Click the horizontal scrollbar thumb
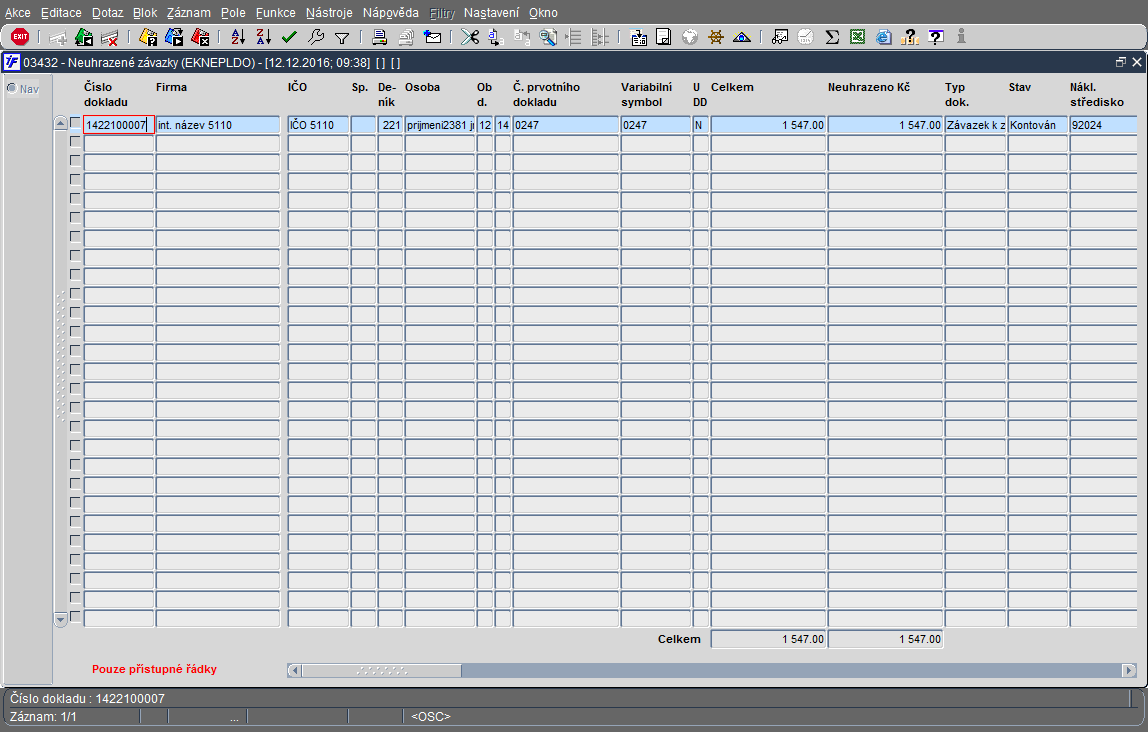Viewport: 1148px width, 732px height. point(381,671)
